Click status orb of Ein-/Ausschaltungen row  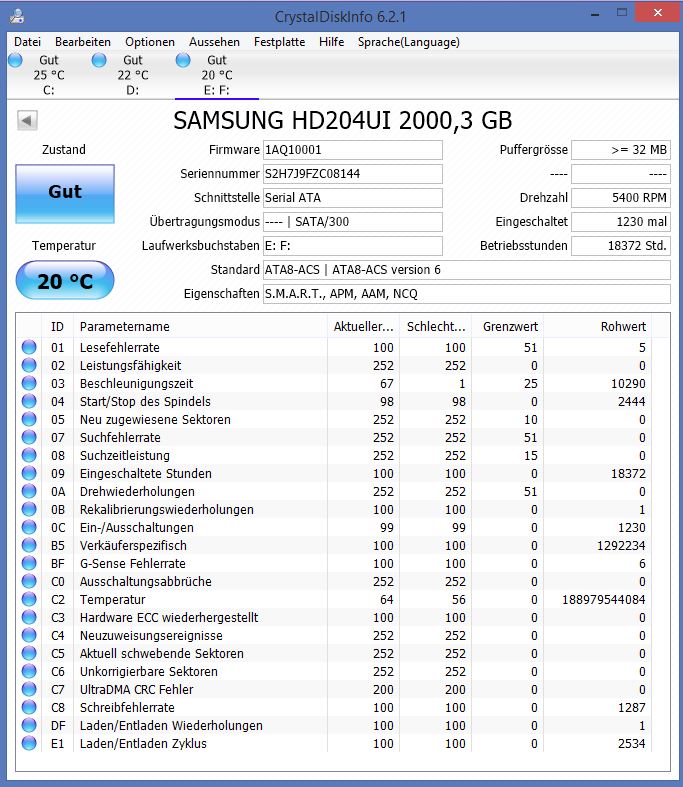click(x=29, y=528)
